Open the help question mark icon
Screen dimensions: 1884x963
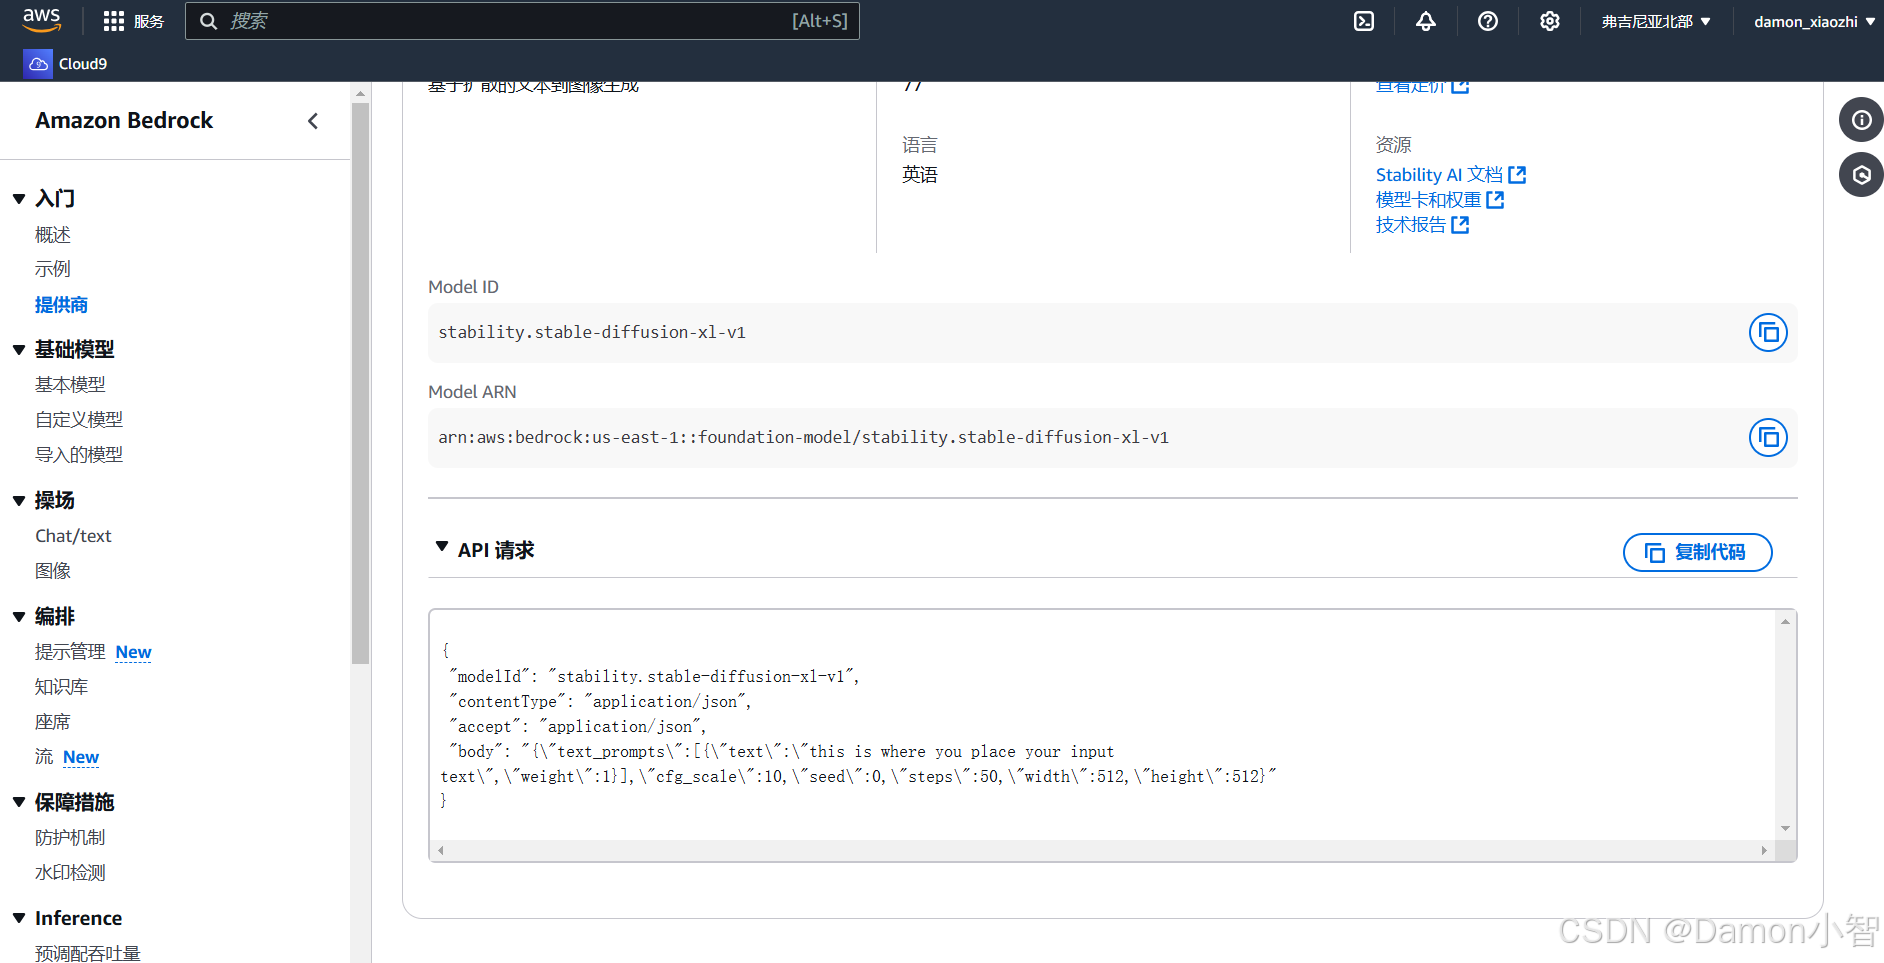click(1488, 21)
